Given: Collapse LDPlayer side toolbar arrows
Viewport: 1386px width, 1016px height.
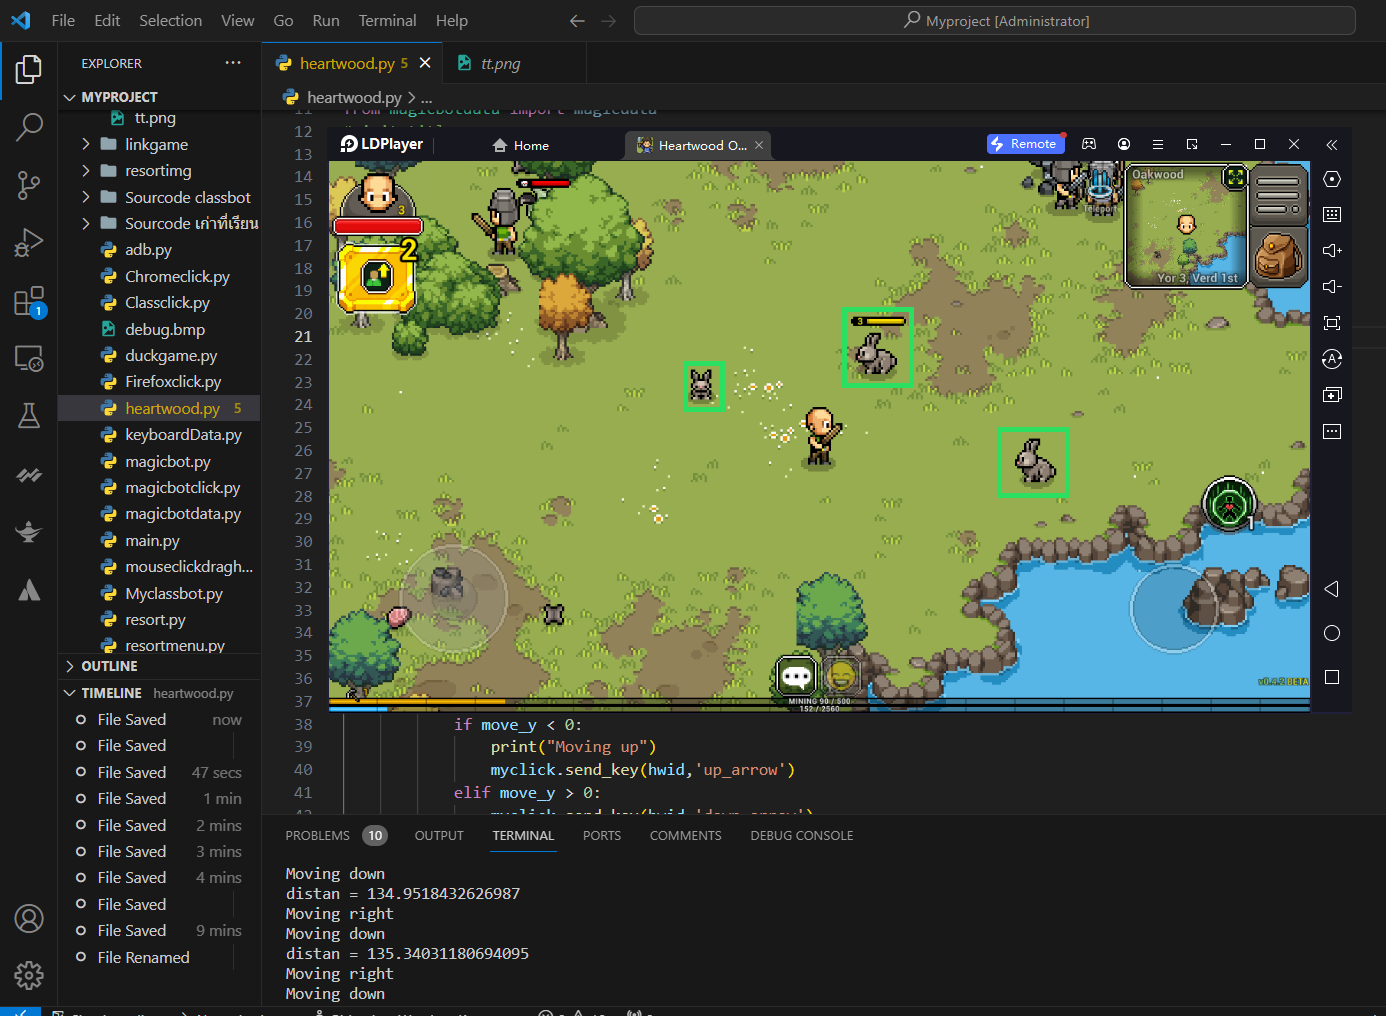Looking at the screenshot, I should point(1332,145).
